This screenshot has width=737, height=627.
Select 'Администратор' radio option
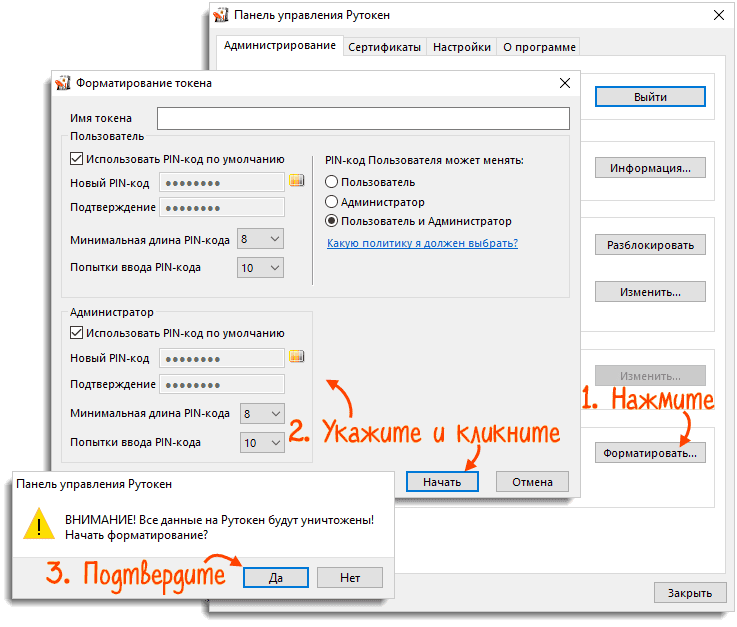point(332,202)
